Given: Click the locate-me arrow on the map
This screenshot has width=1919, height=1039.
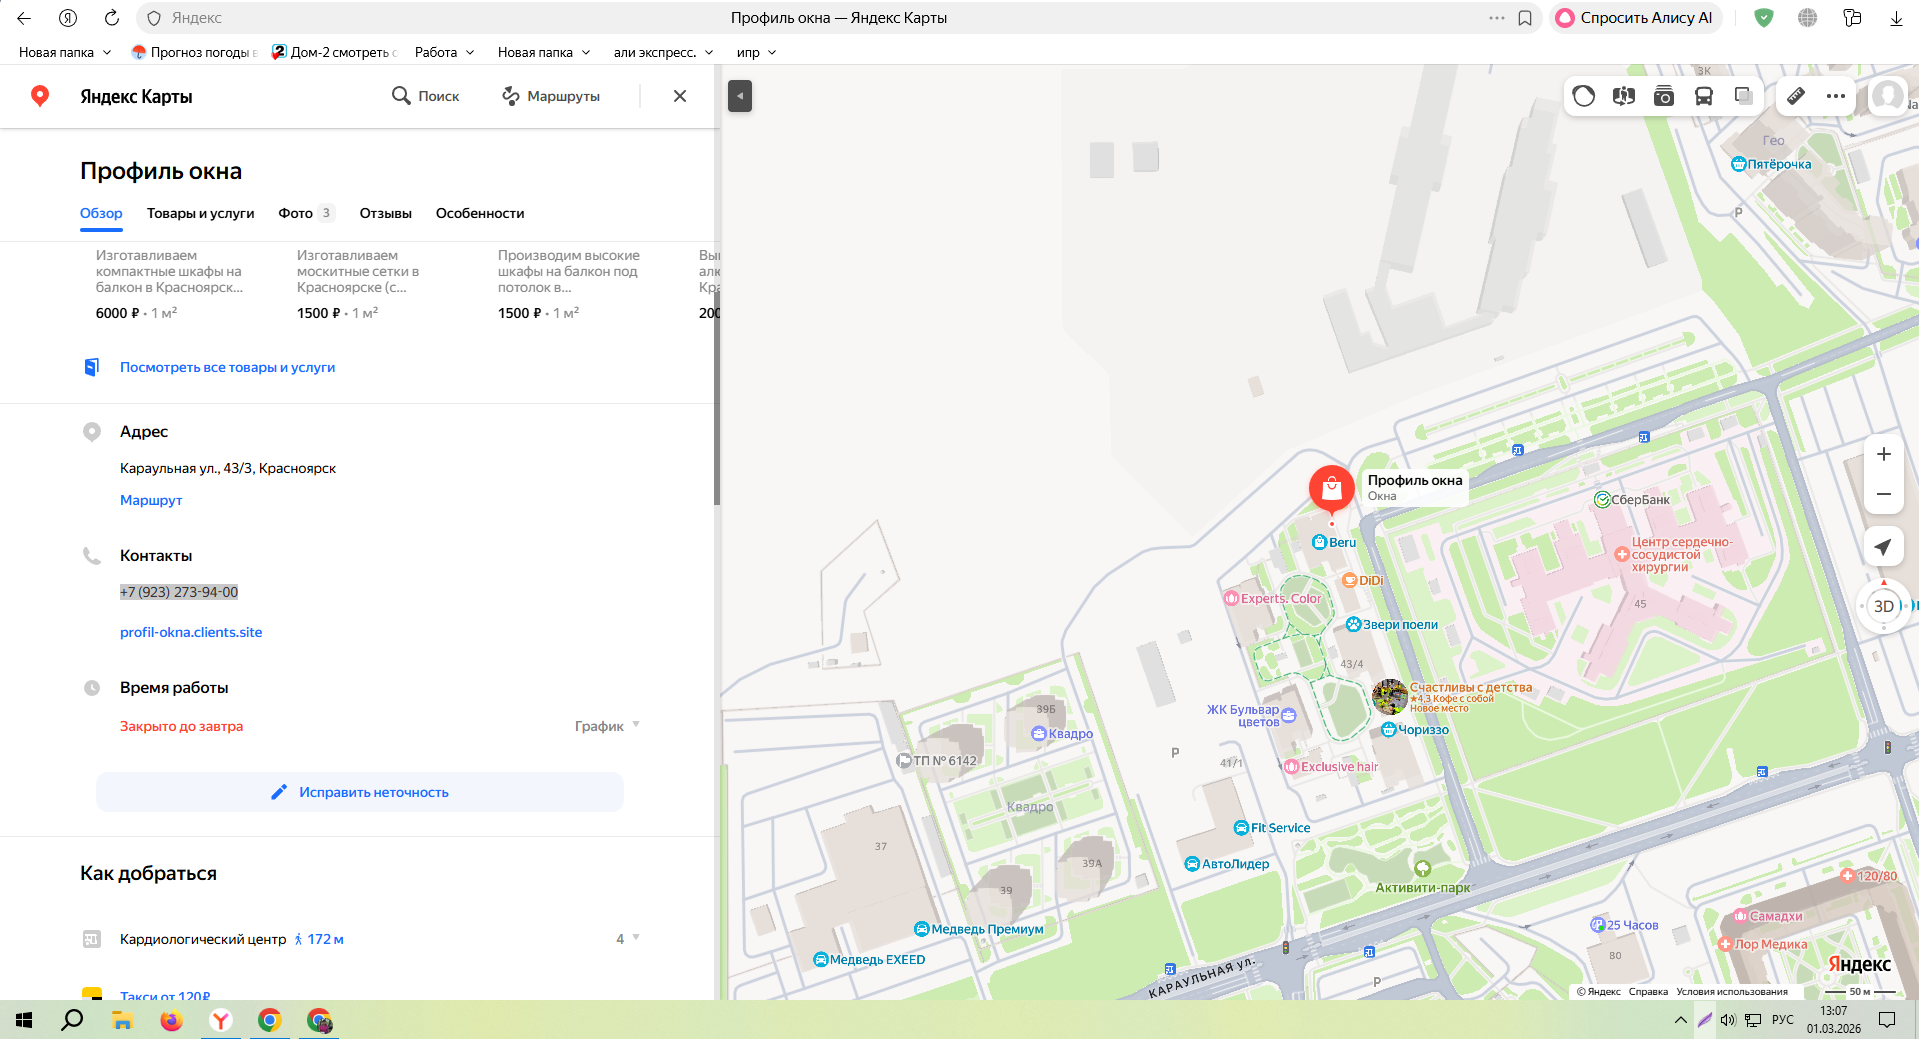Looking at the screenshot, I should click(x=1883, y=547).
